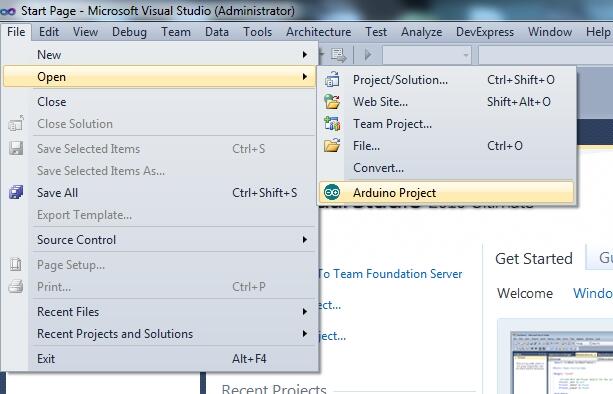The image size is (613, 394).
Task: Click the Page Setup icon
Action: [x=16, y=265]
